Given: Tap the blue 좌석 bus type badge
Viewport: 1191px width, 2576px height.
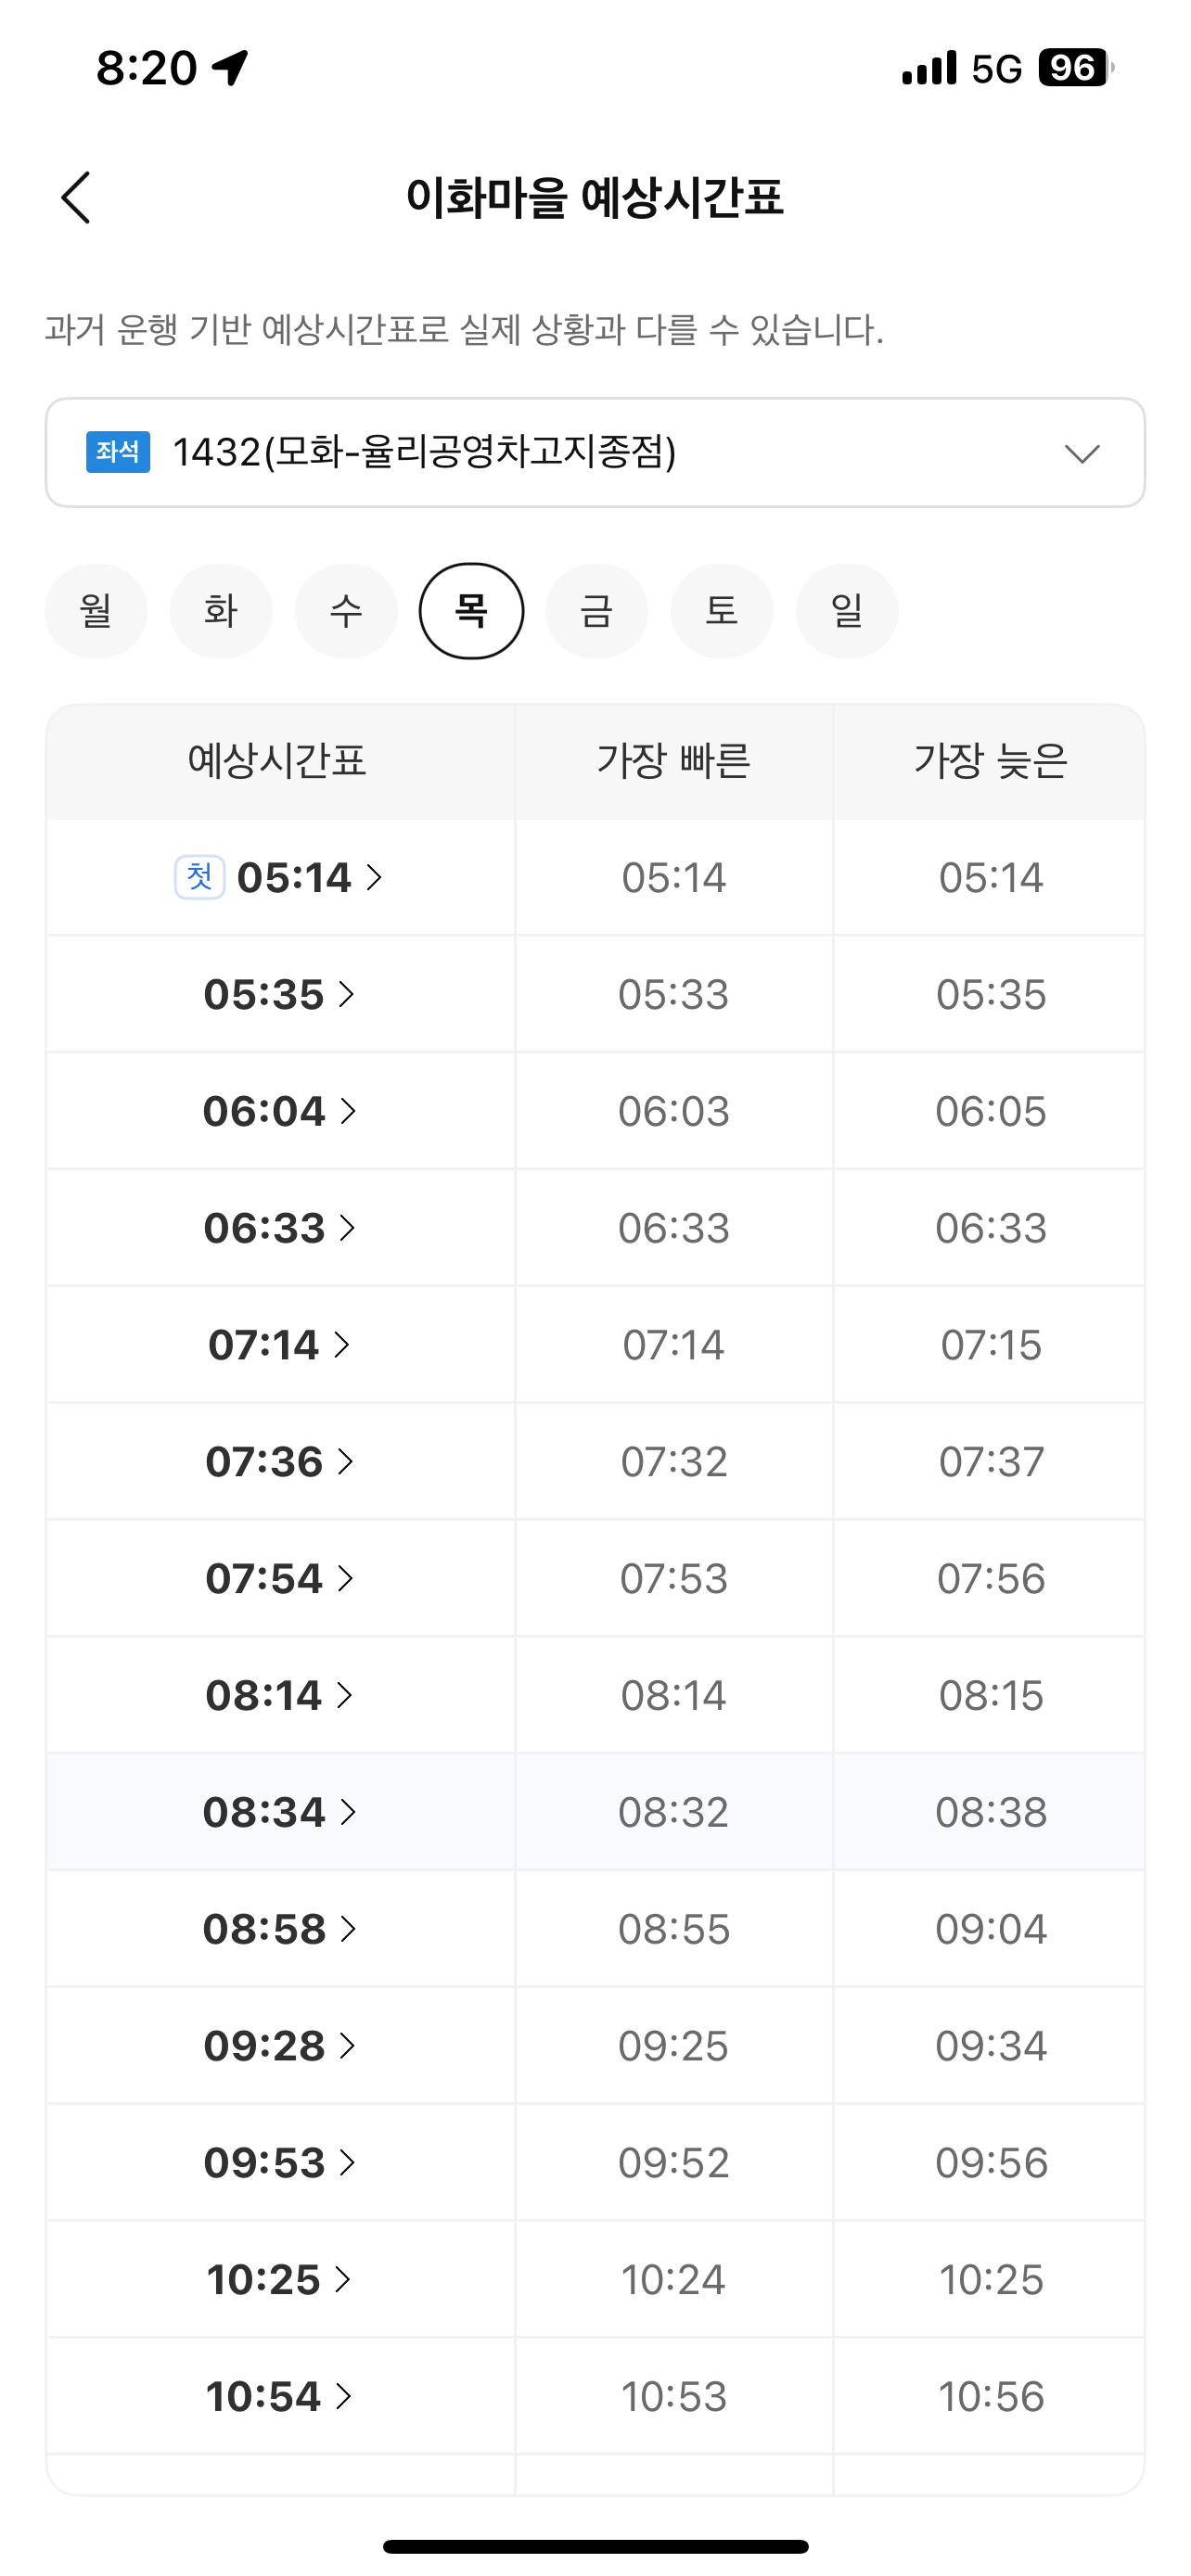Looking at the screenshot, I should (x=118, y=452).
